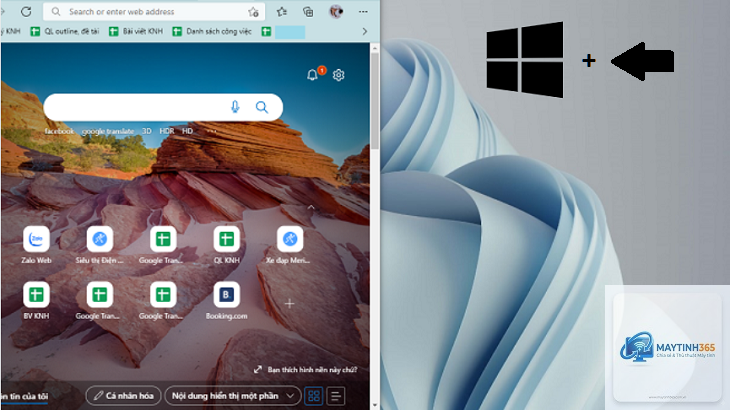Click the Cá nhân hóa button

click(x=123, y=396)
